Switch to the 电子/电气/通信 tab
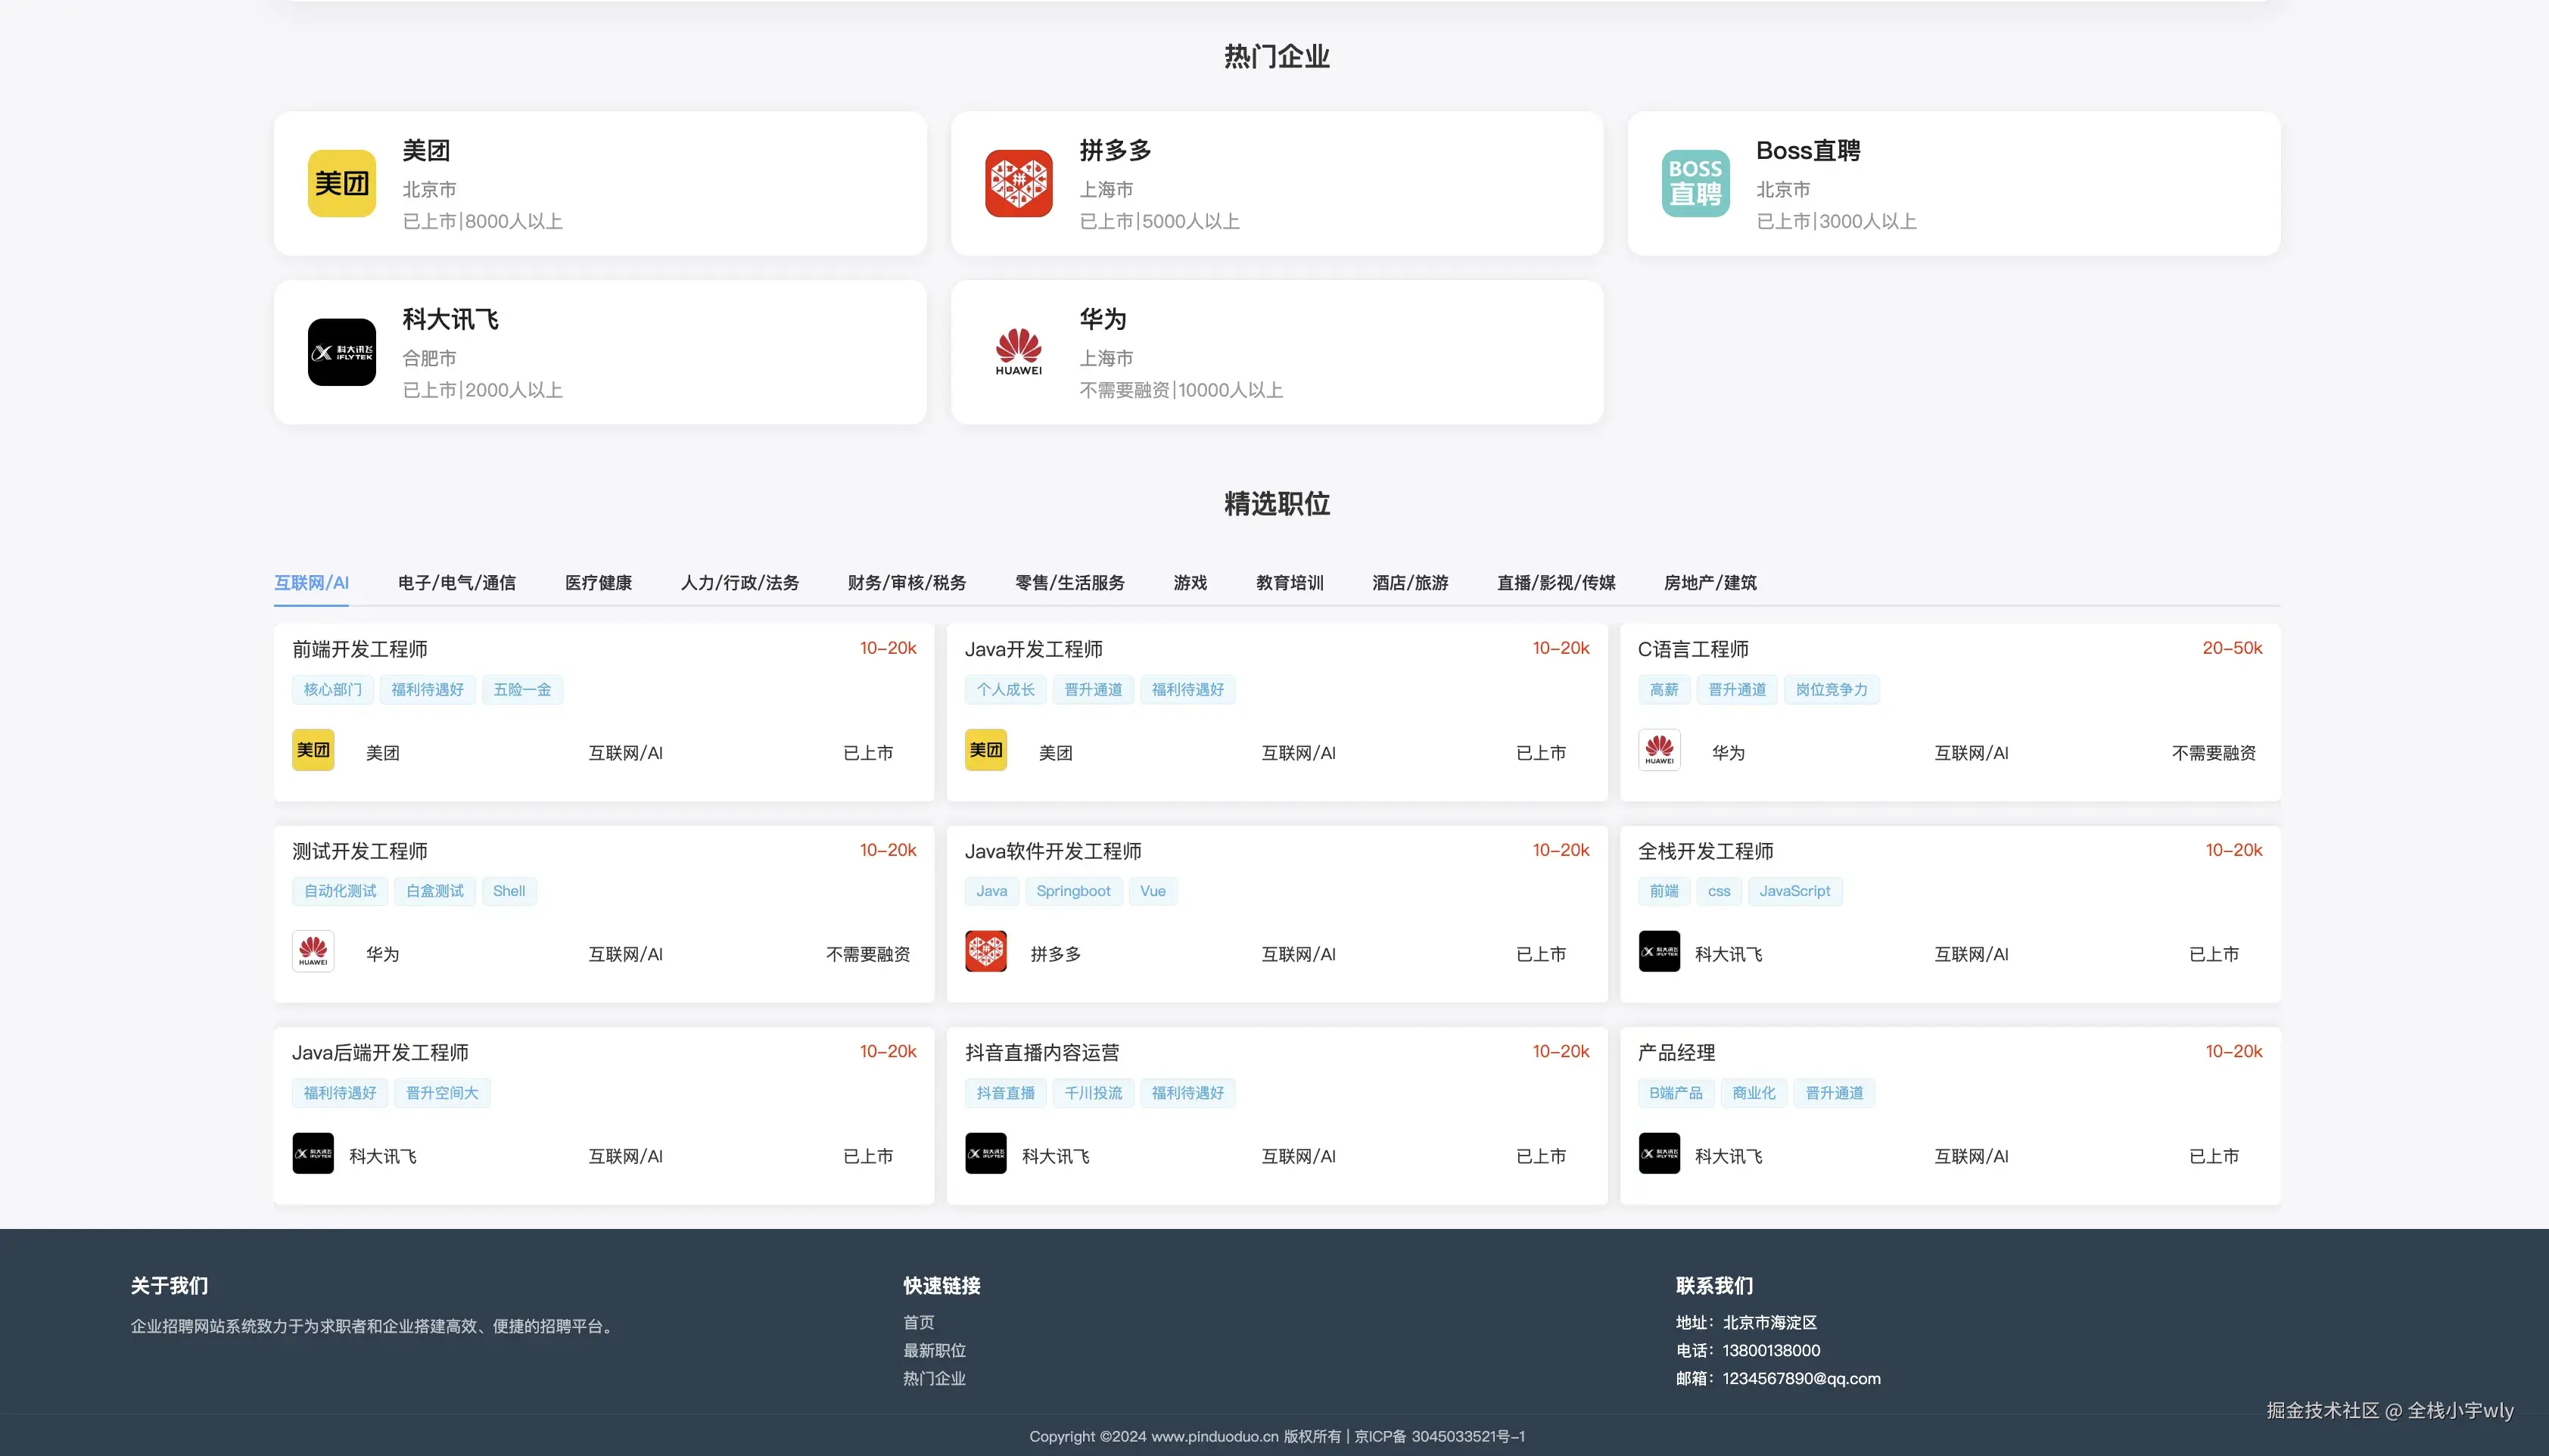Viewport: 2549px width, 1456px height. point(456,583)
